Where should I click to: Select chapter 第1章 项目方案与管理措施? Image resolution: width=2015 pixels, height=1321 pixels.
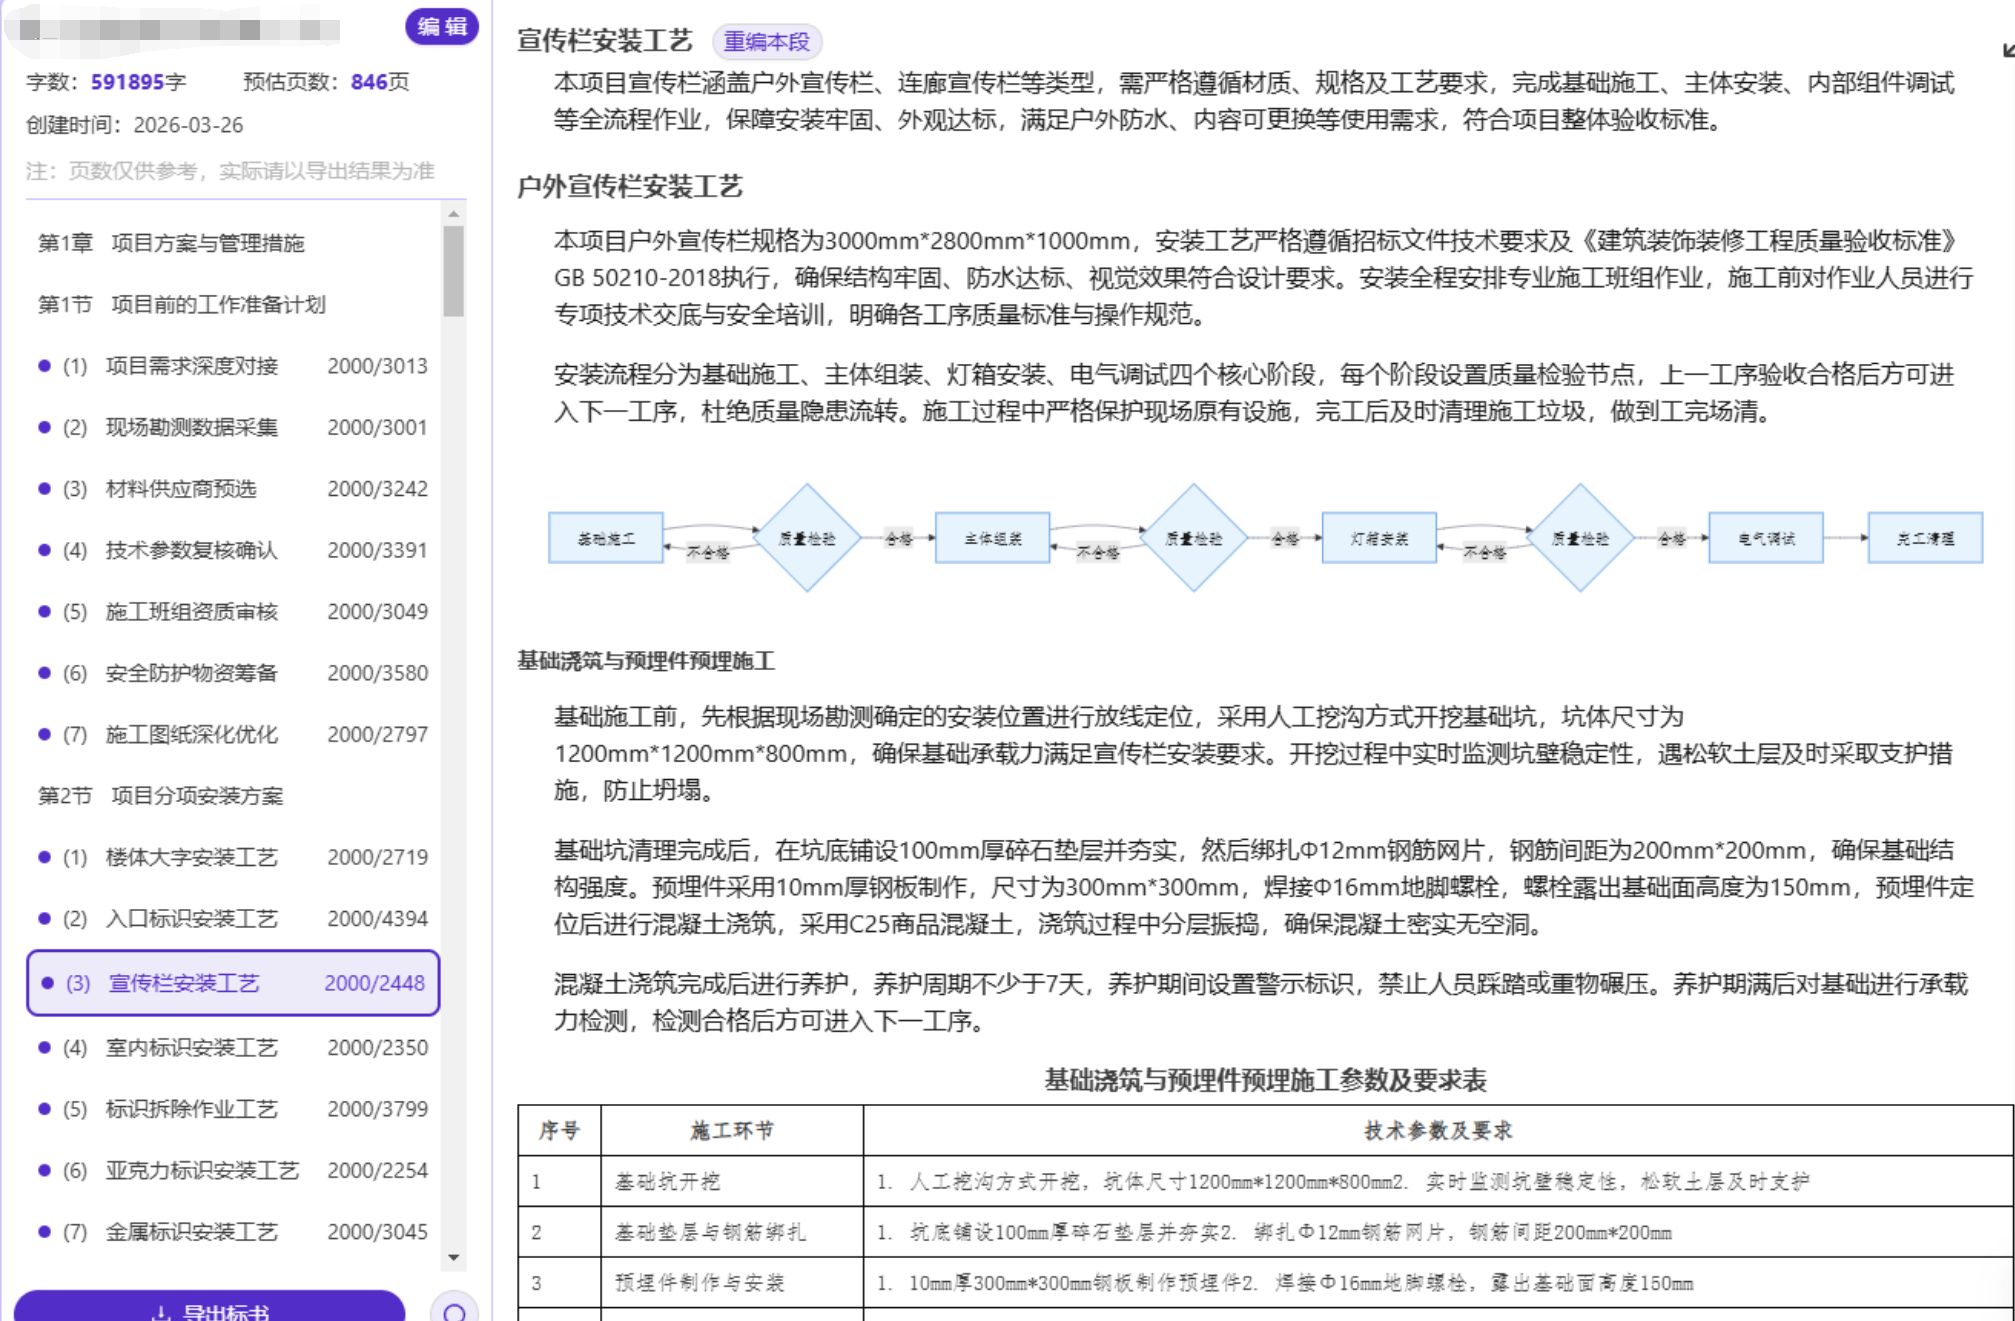[x=171, y=243]
